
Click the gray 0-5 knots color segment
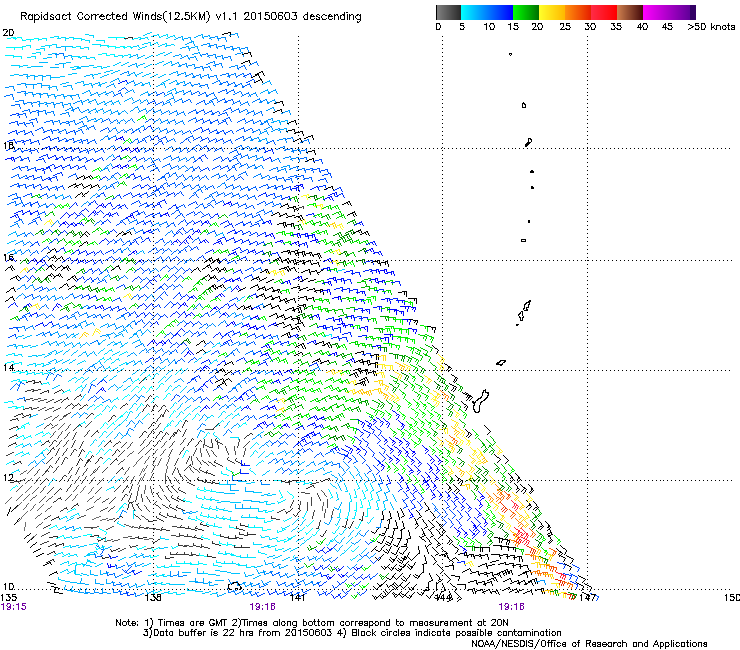point(448,12)
